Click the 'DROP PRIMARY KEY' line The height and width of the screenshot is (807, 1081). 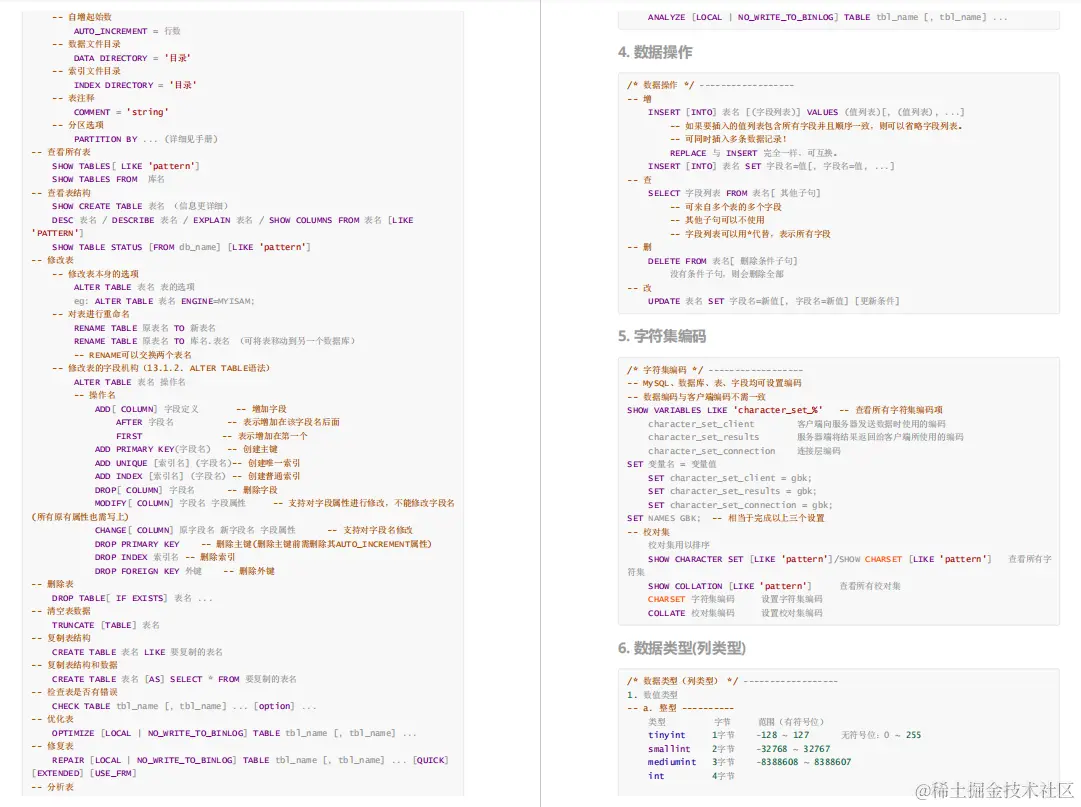tap(263, 544)
